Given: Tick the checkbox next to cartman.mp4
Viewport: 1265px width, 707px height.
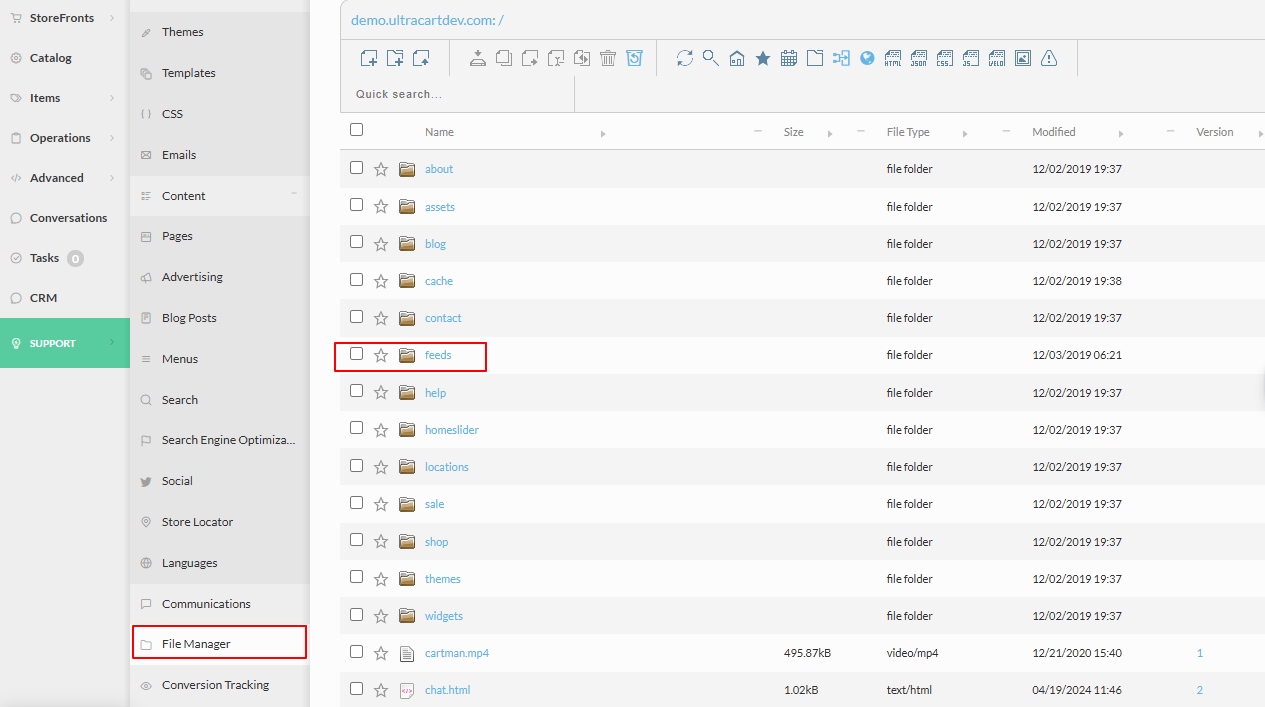Looking at the screenshot, I should tap(356, 652).
